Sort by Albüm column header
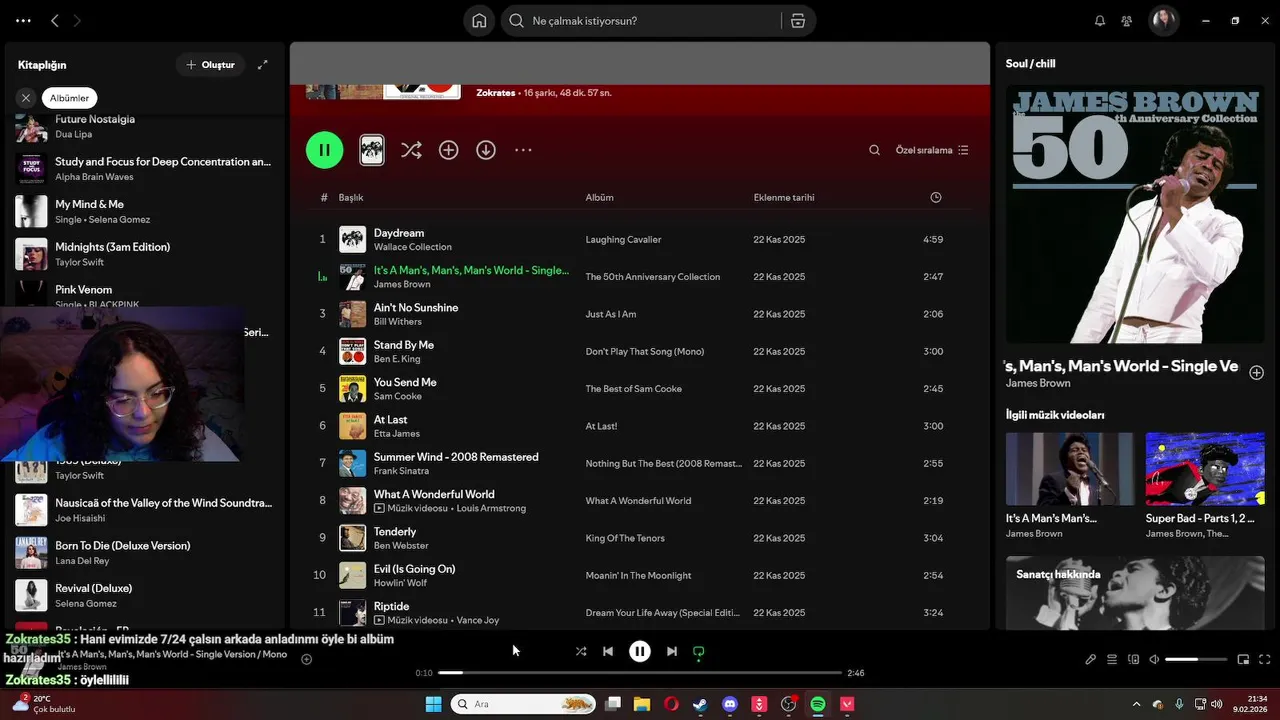1280x720 pixels. pos(600,198)
